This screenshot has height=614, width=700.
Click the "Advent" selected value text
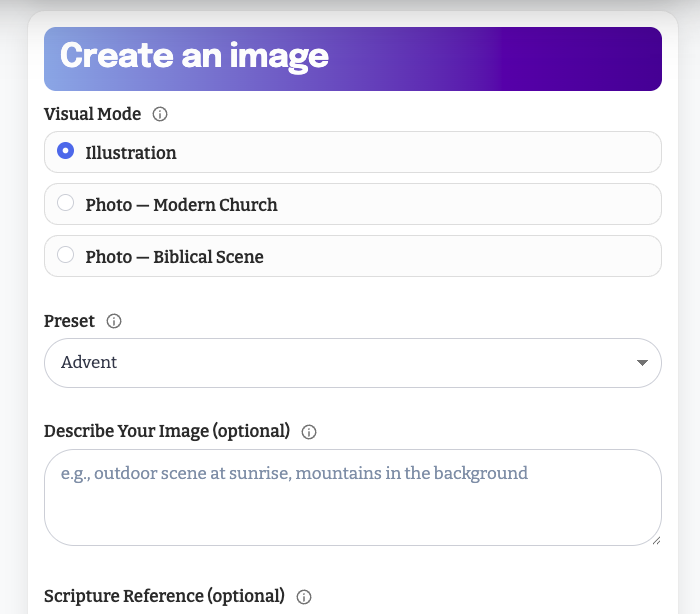(89, 362)
